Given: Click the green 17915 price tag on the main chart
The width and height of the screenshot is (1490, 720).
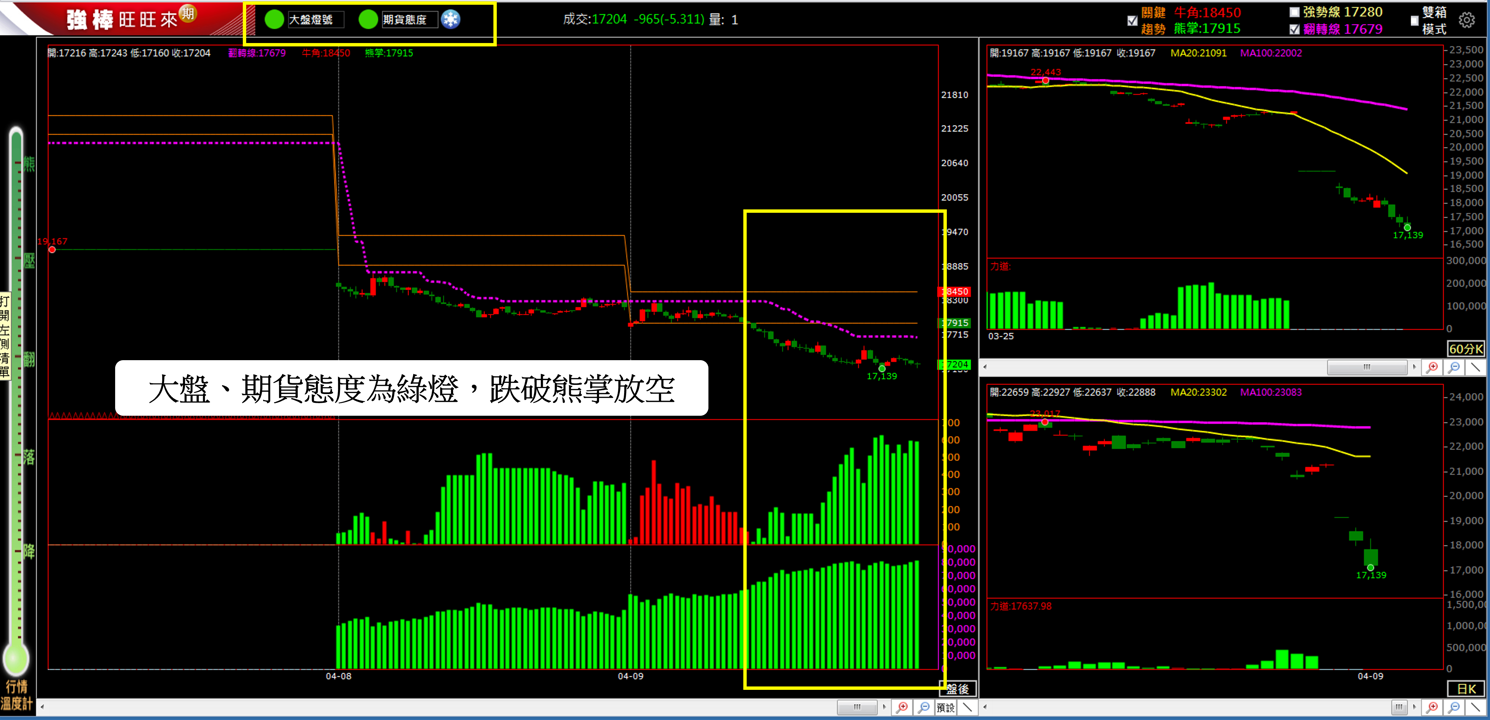Looking at the screenshot, I should pos(955,323).
